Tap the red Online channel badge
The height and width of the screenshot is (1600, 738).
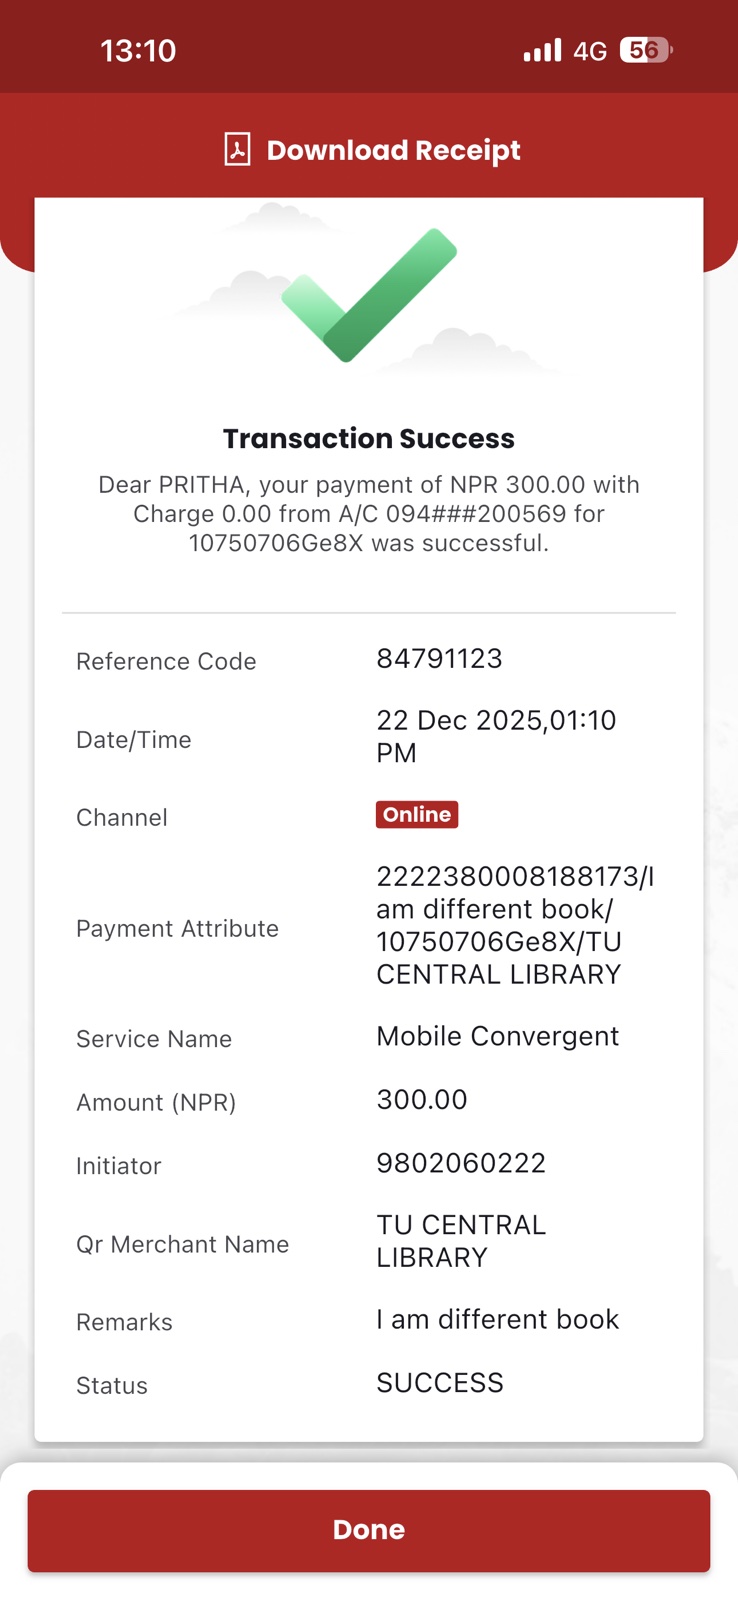pyautogui.click(x=417, y=815)
